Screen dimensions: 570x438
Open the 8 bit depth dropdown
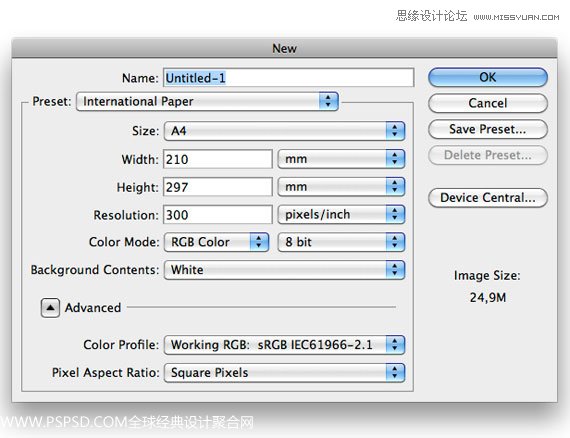(x=341, y=242)
